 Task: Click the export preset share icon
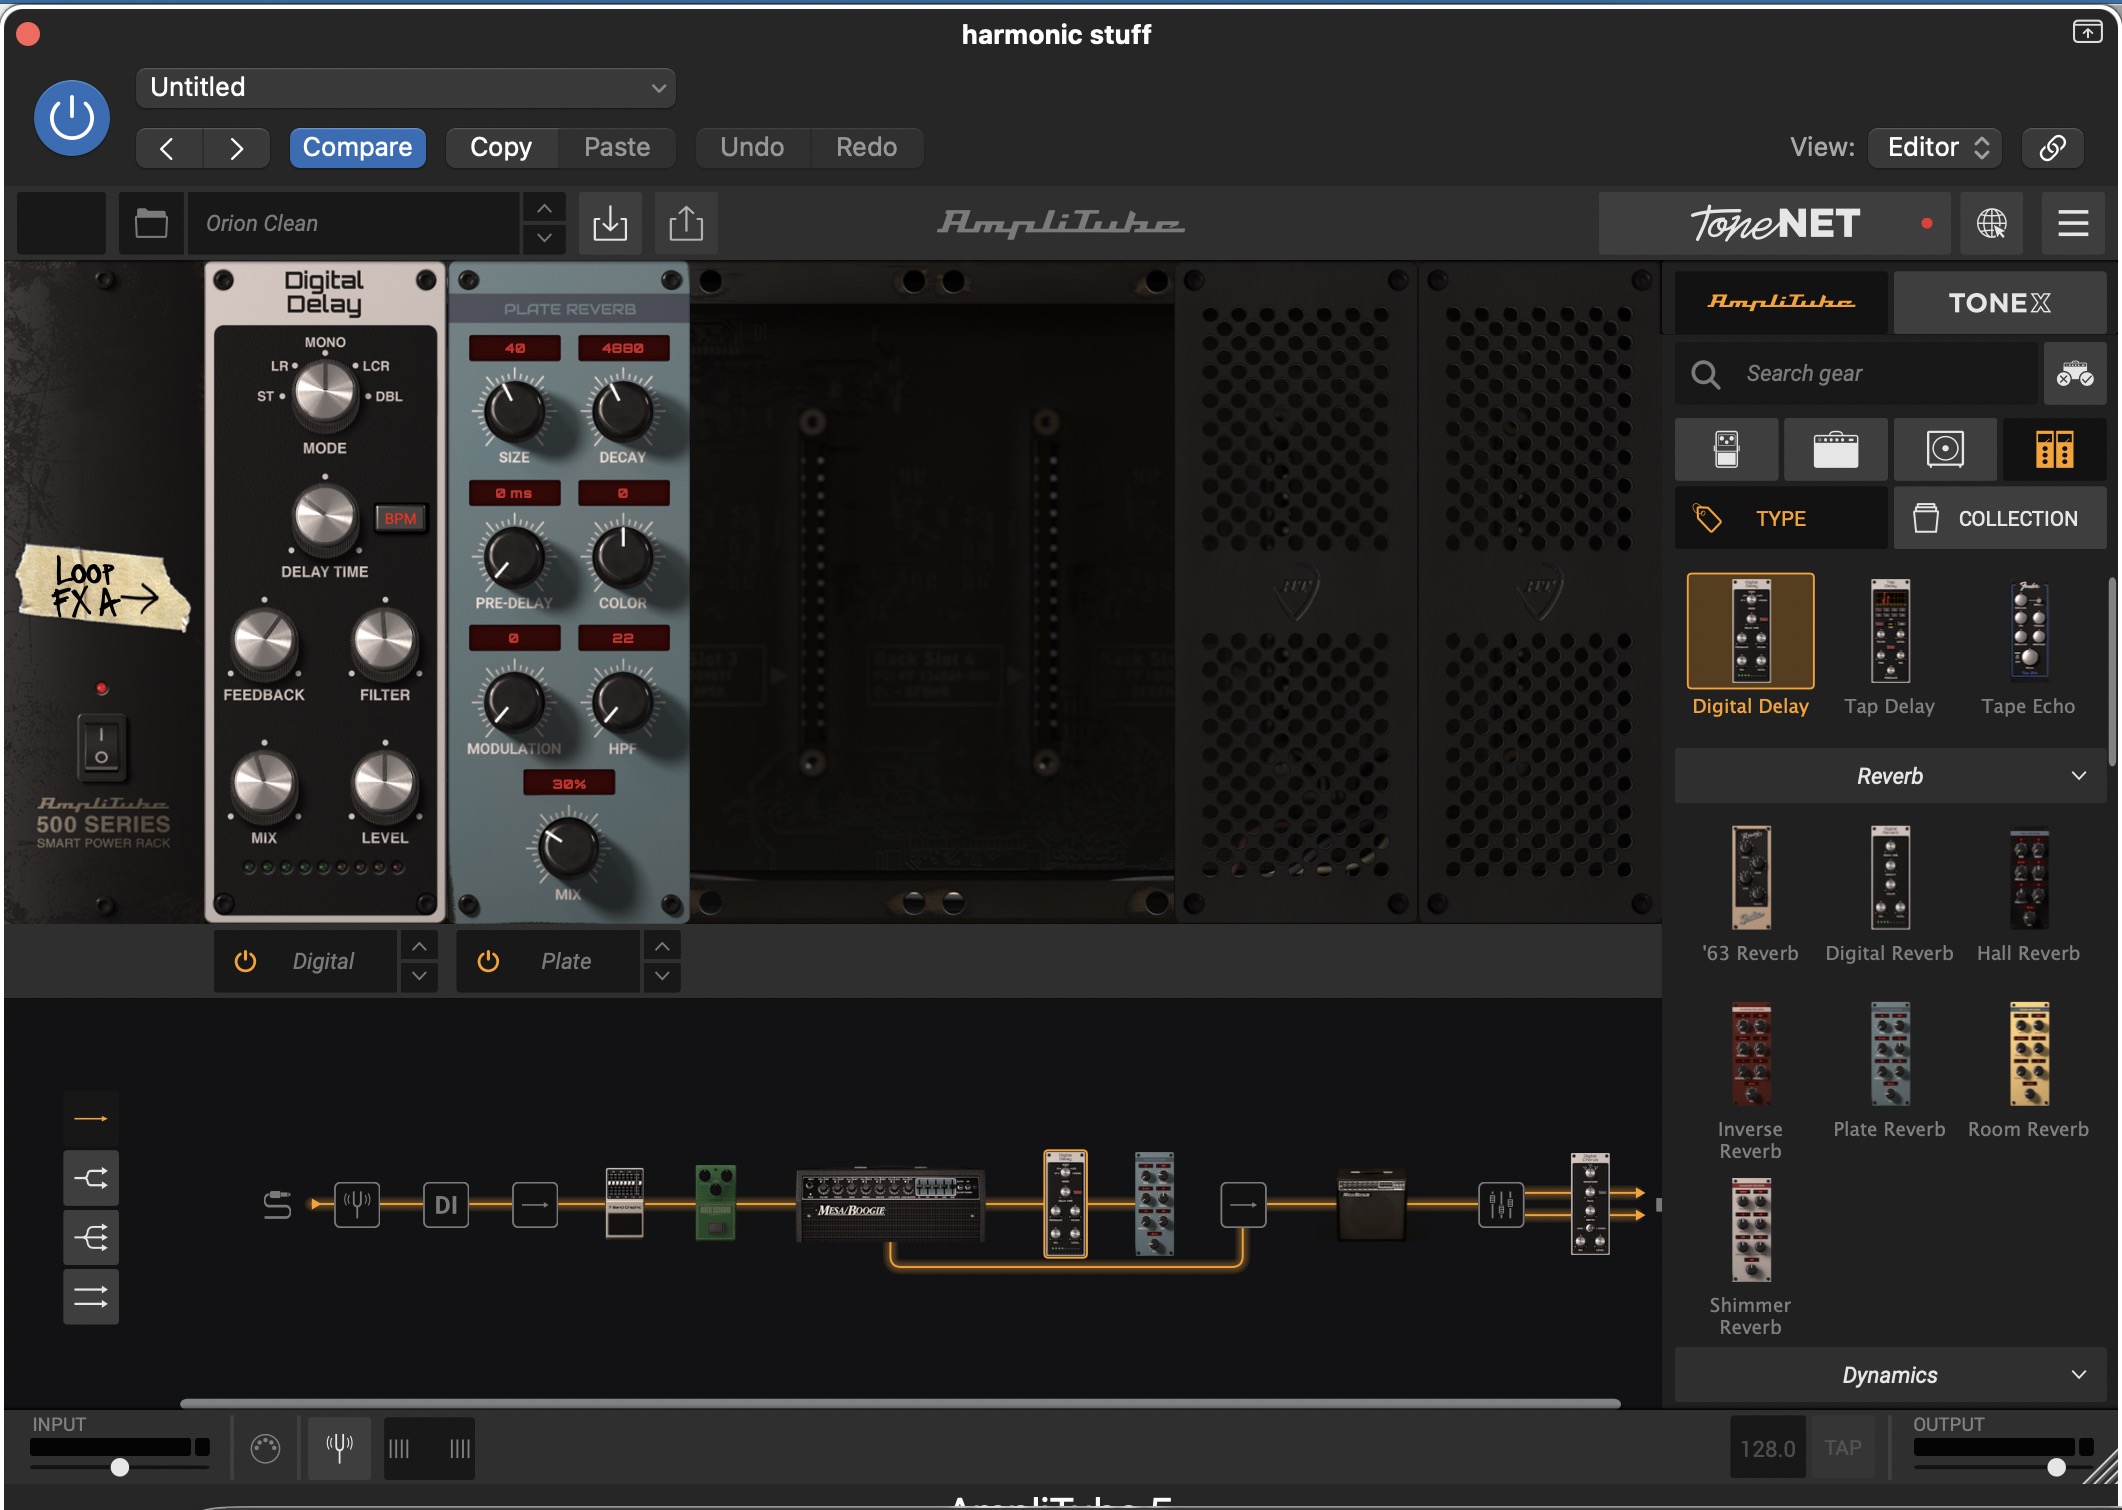[x=686, y=223]
